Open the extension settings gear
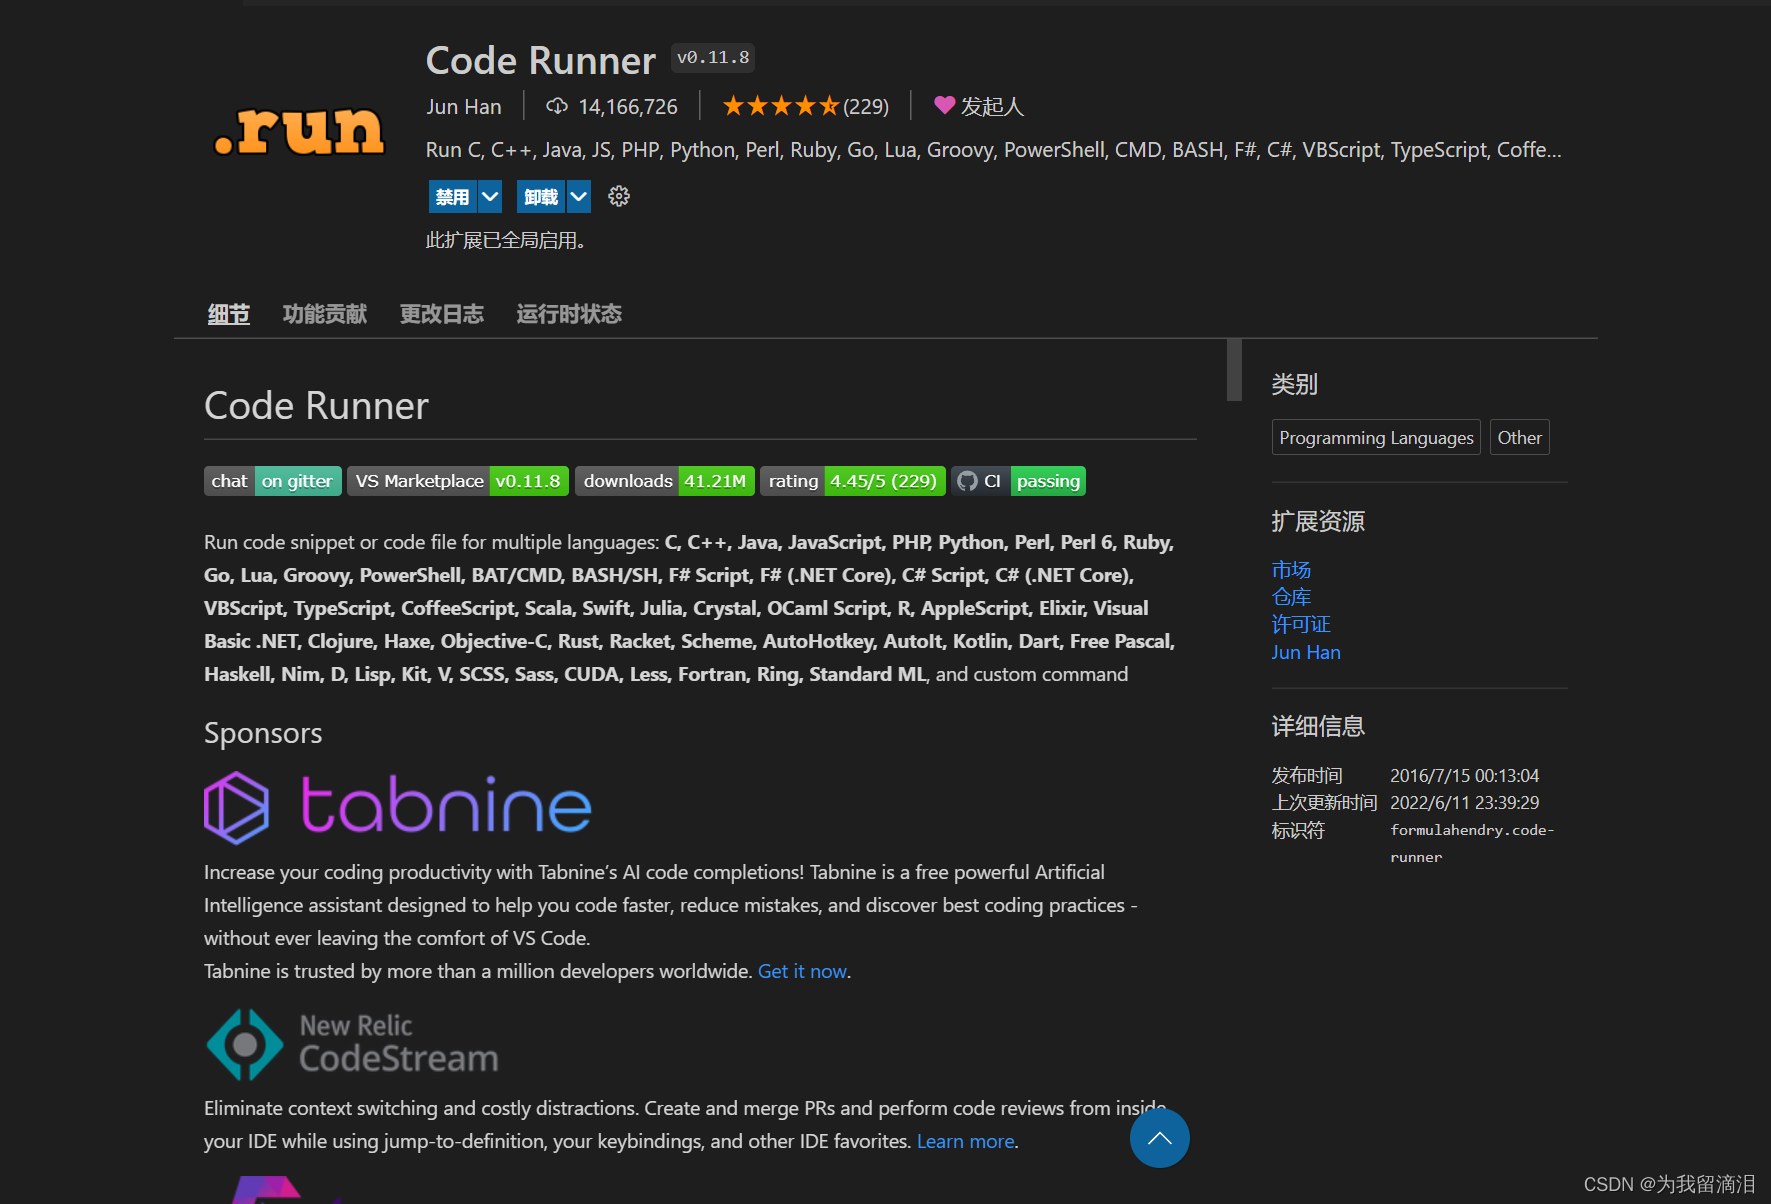The height and width of the screenshot is (1204, 1771). point(619,196)
